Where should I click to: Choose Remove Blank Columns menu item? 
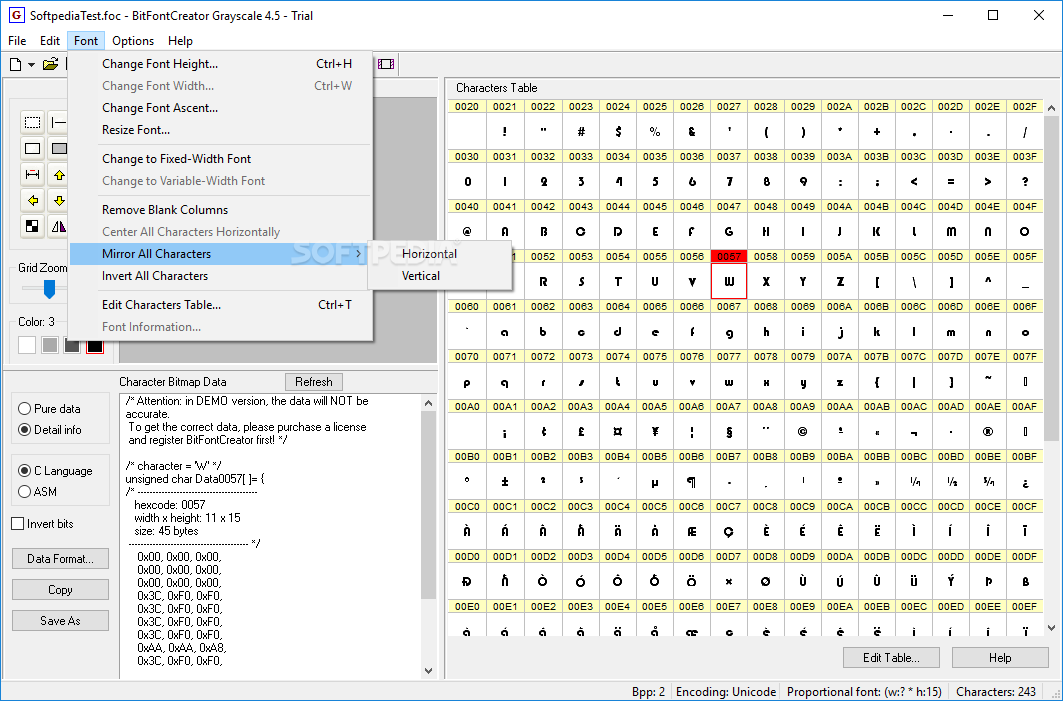(221, 209)
